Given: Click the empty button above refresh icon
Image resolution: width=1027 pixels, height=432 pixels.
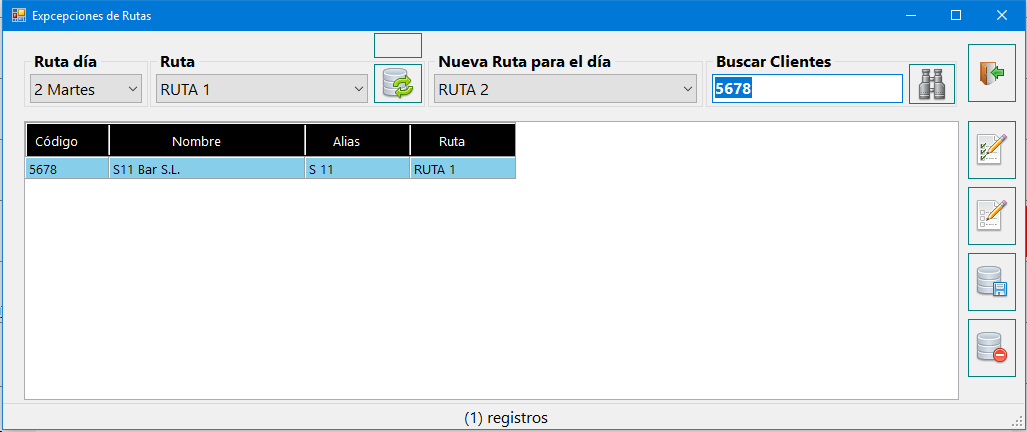Looking at the screenshot, I should pos(398,45).
